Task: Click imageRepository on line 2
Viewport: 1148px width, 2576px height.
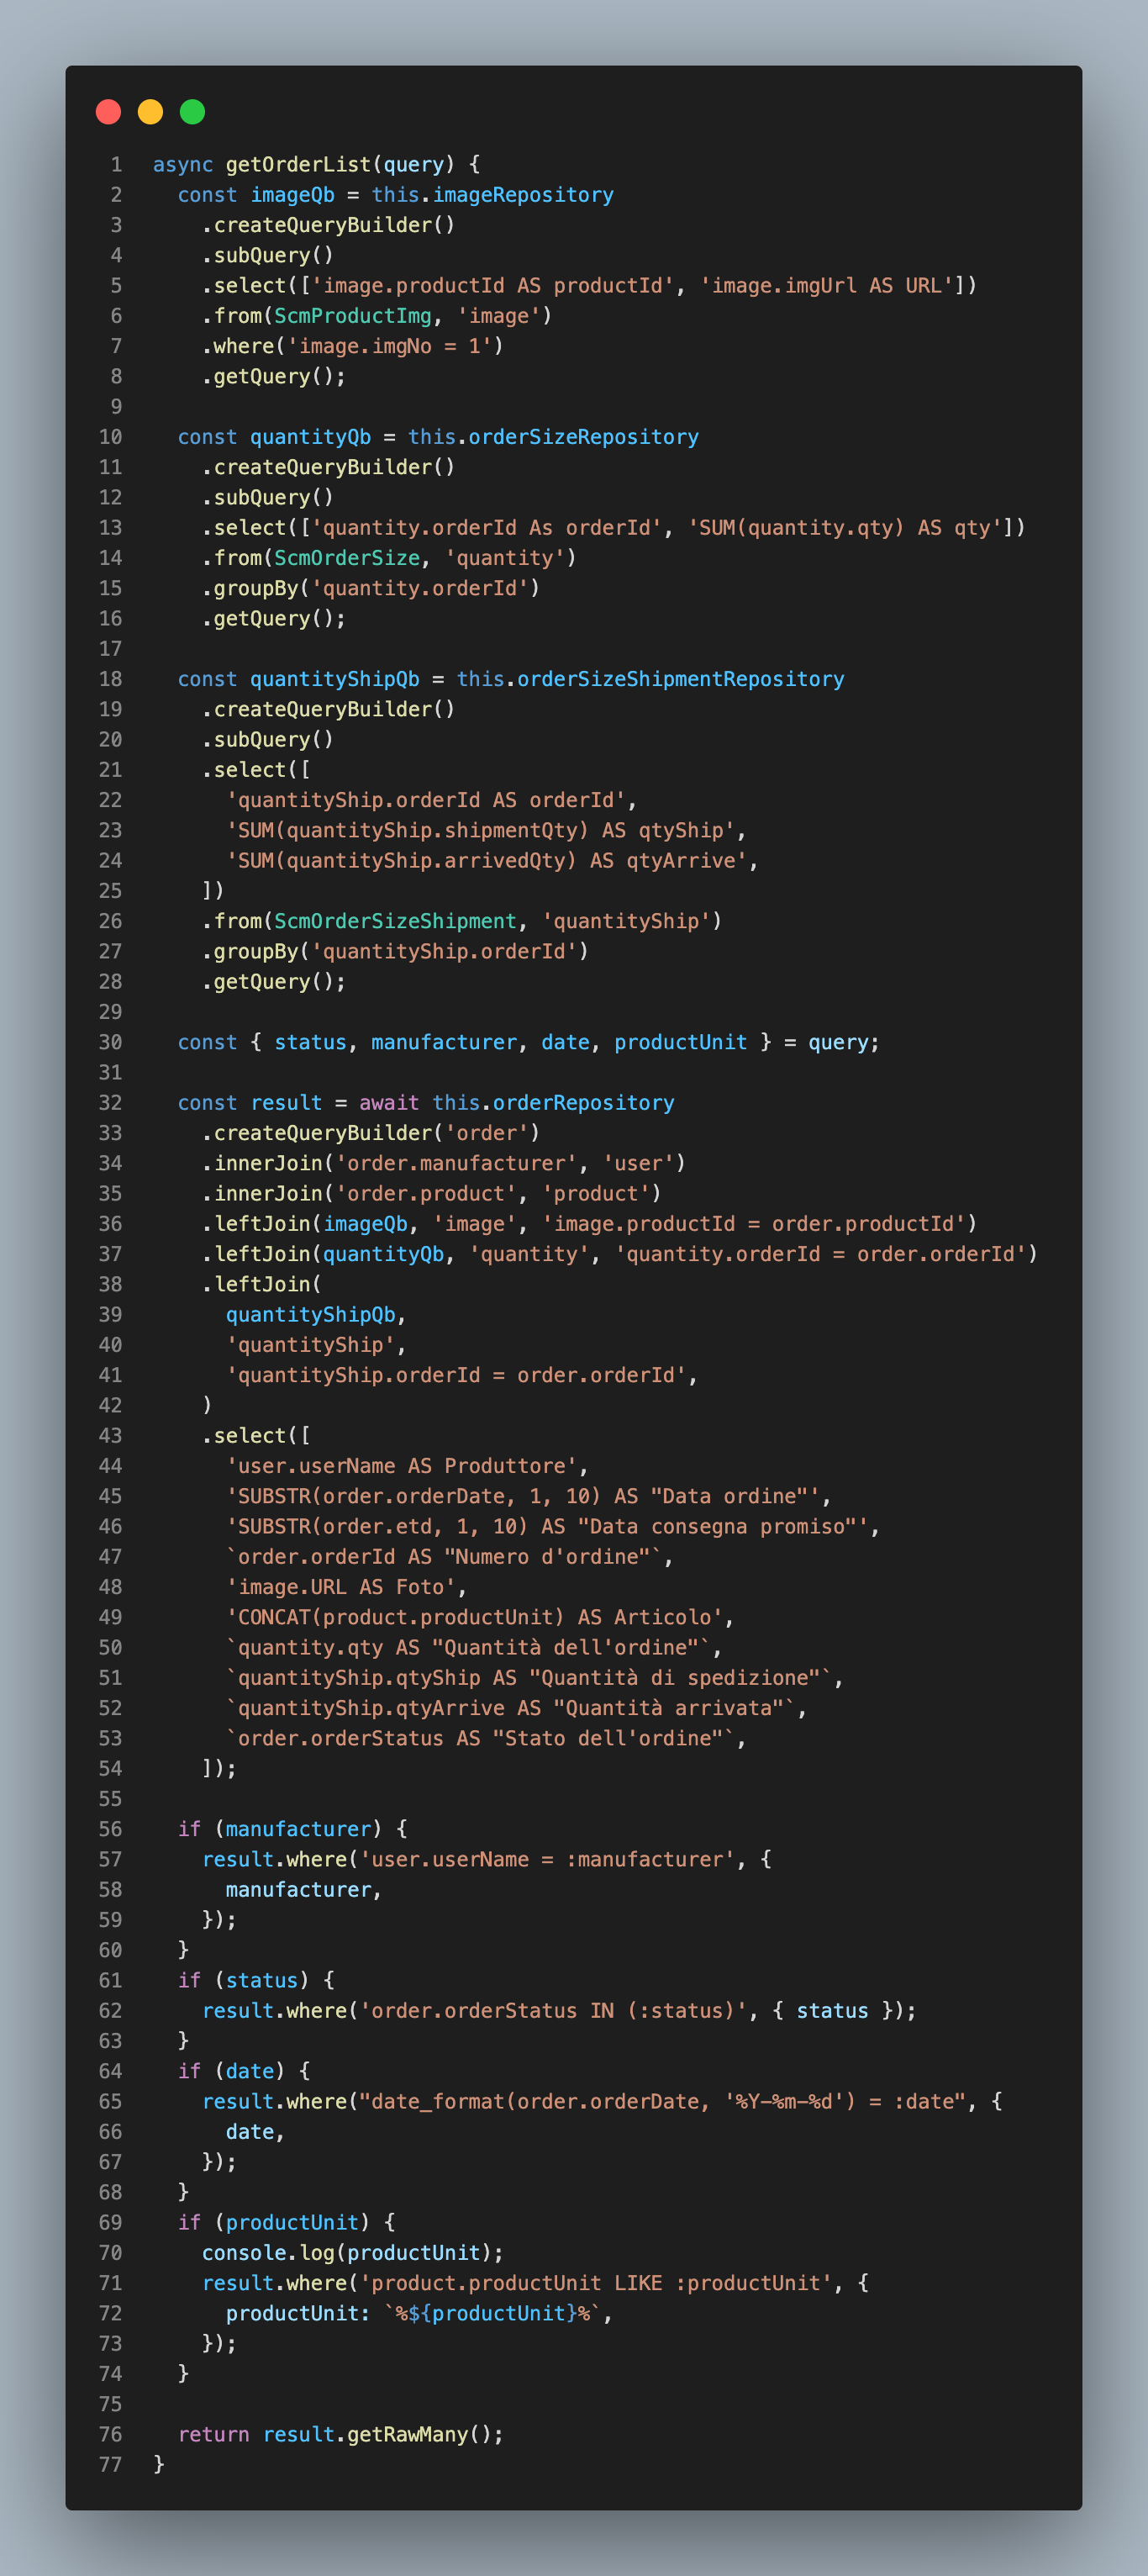Action: coord(523,195)
